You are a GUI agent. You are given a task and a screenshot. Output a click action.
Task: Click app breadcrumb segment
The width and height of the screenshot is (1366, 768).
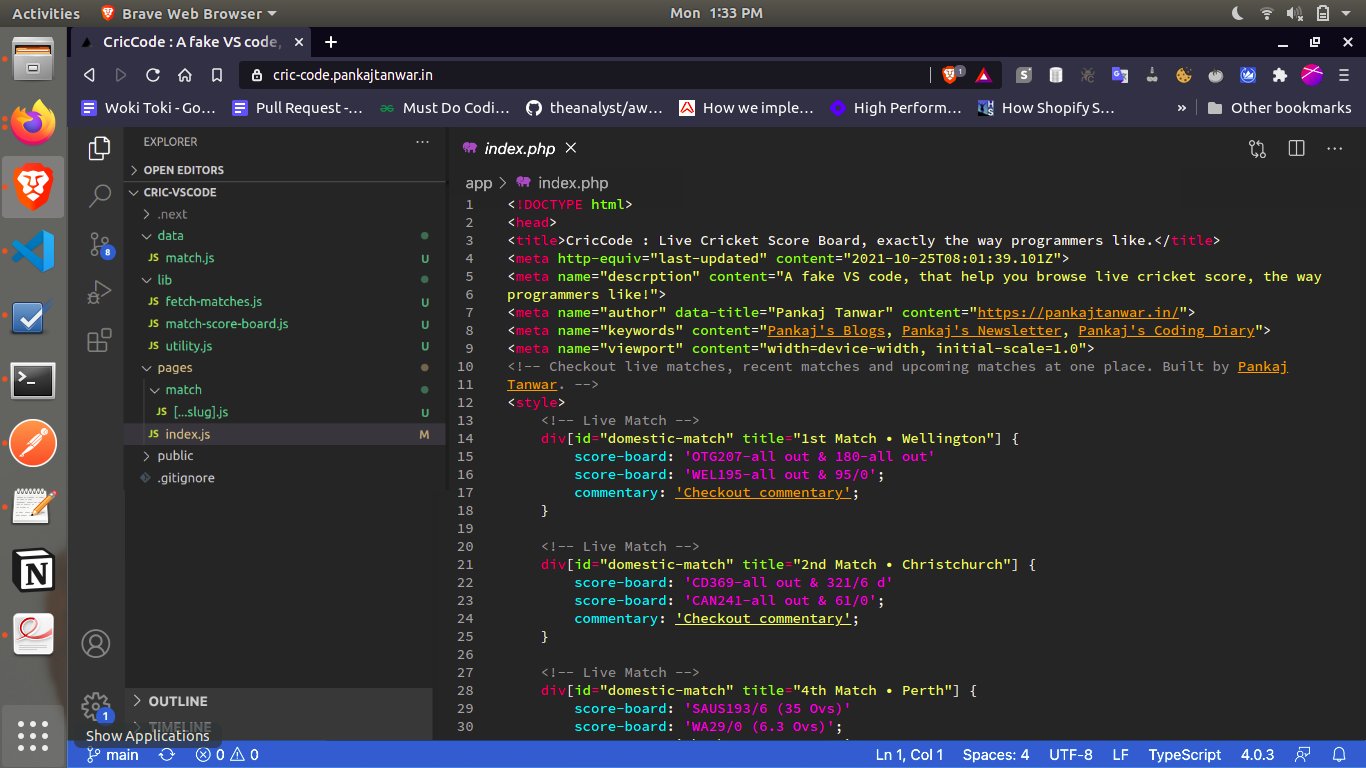(x=479, y=183)
